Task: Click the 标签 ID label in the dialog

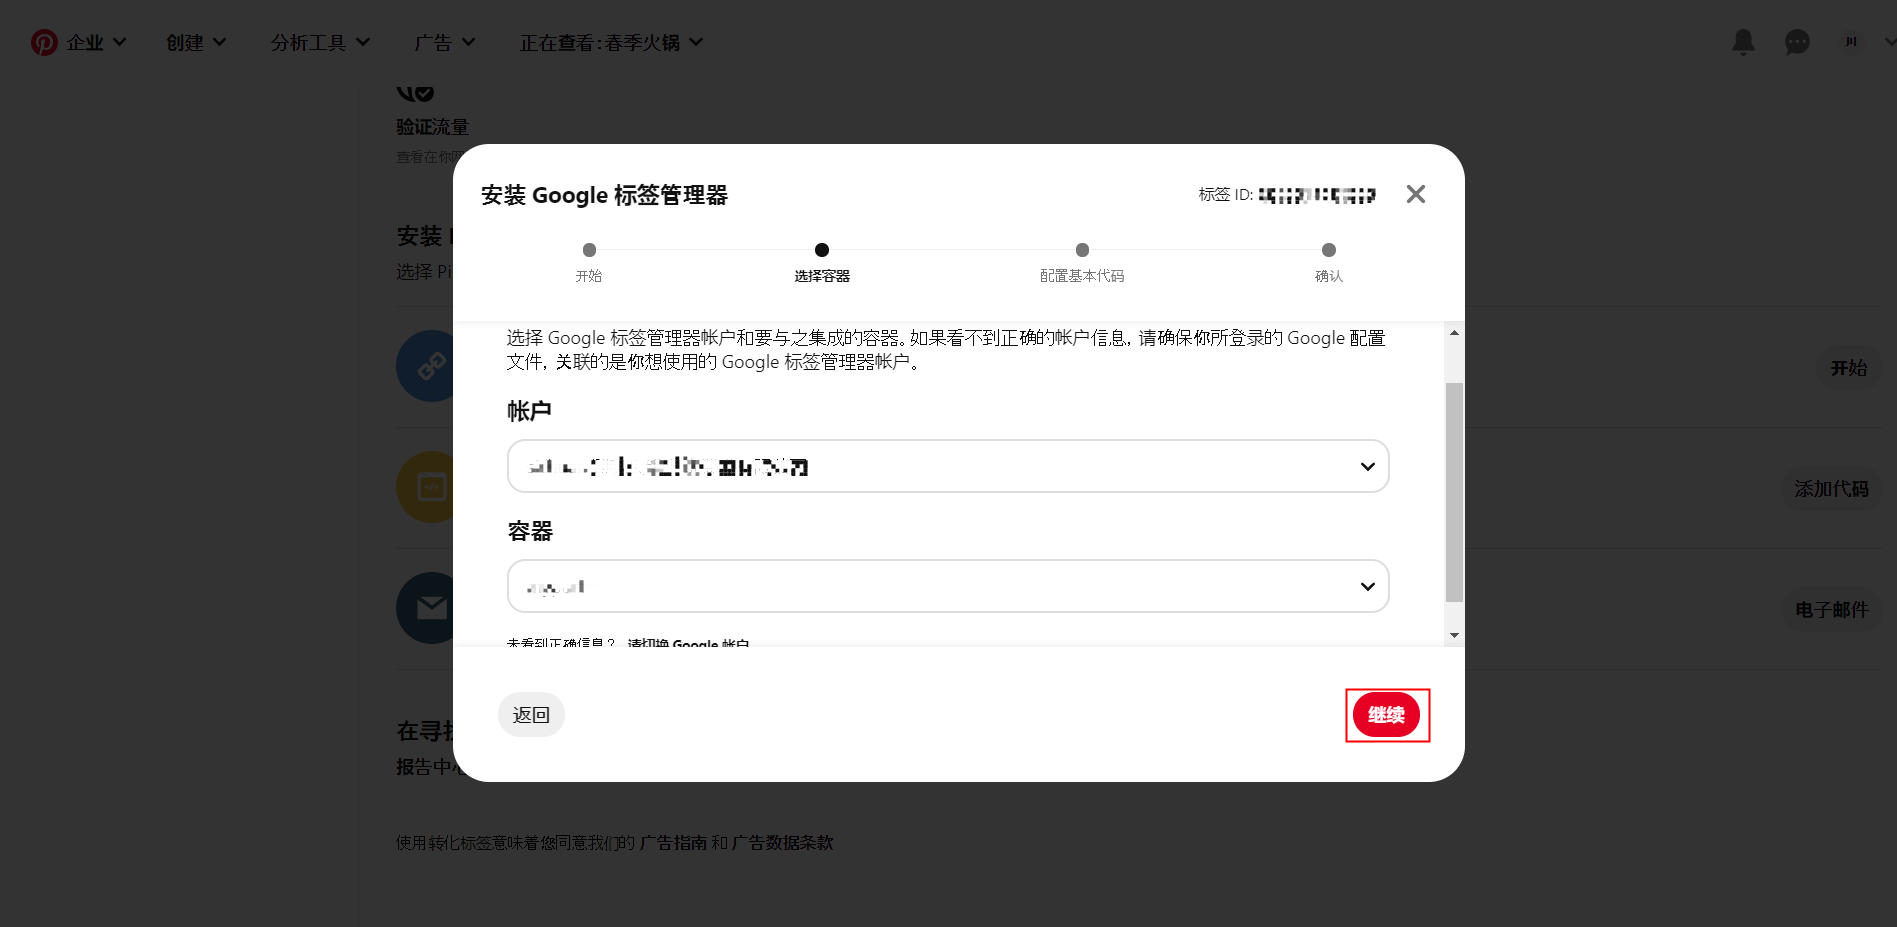Action: coord(1226,195)
